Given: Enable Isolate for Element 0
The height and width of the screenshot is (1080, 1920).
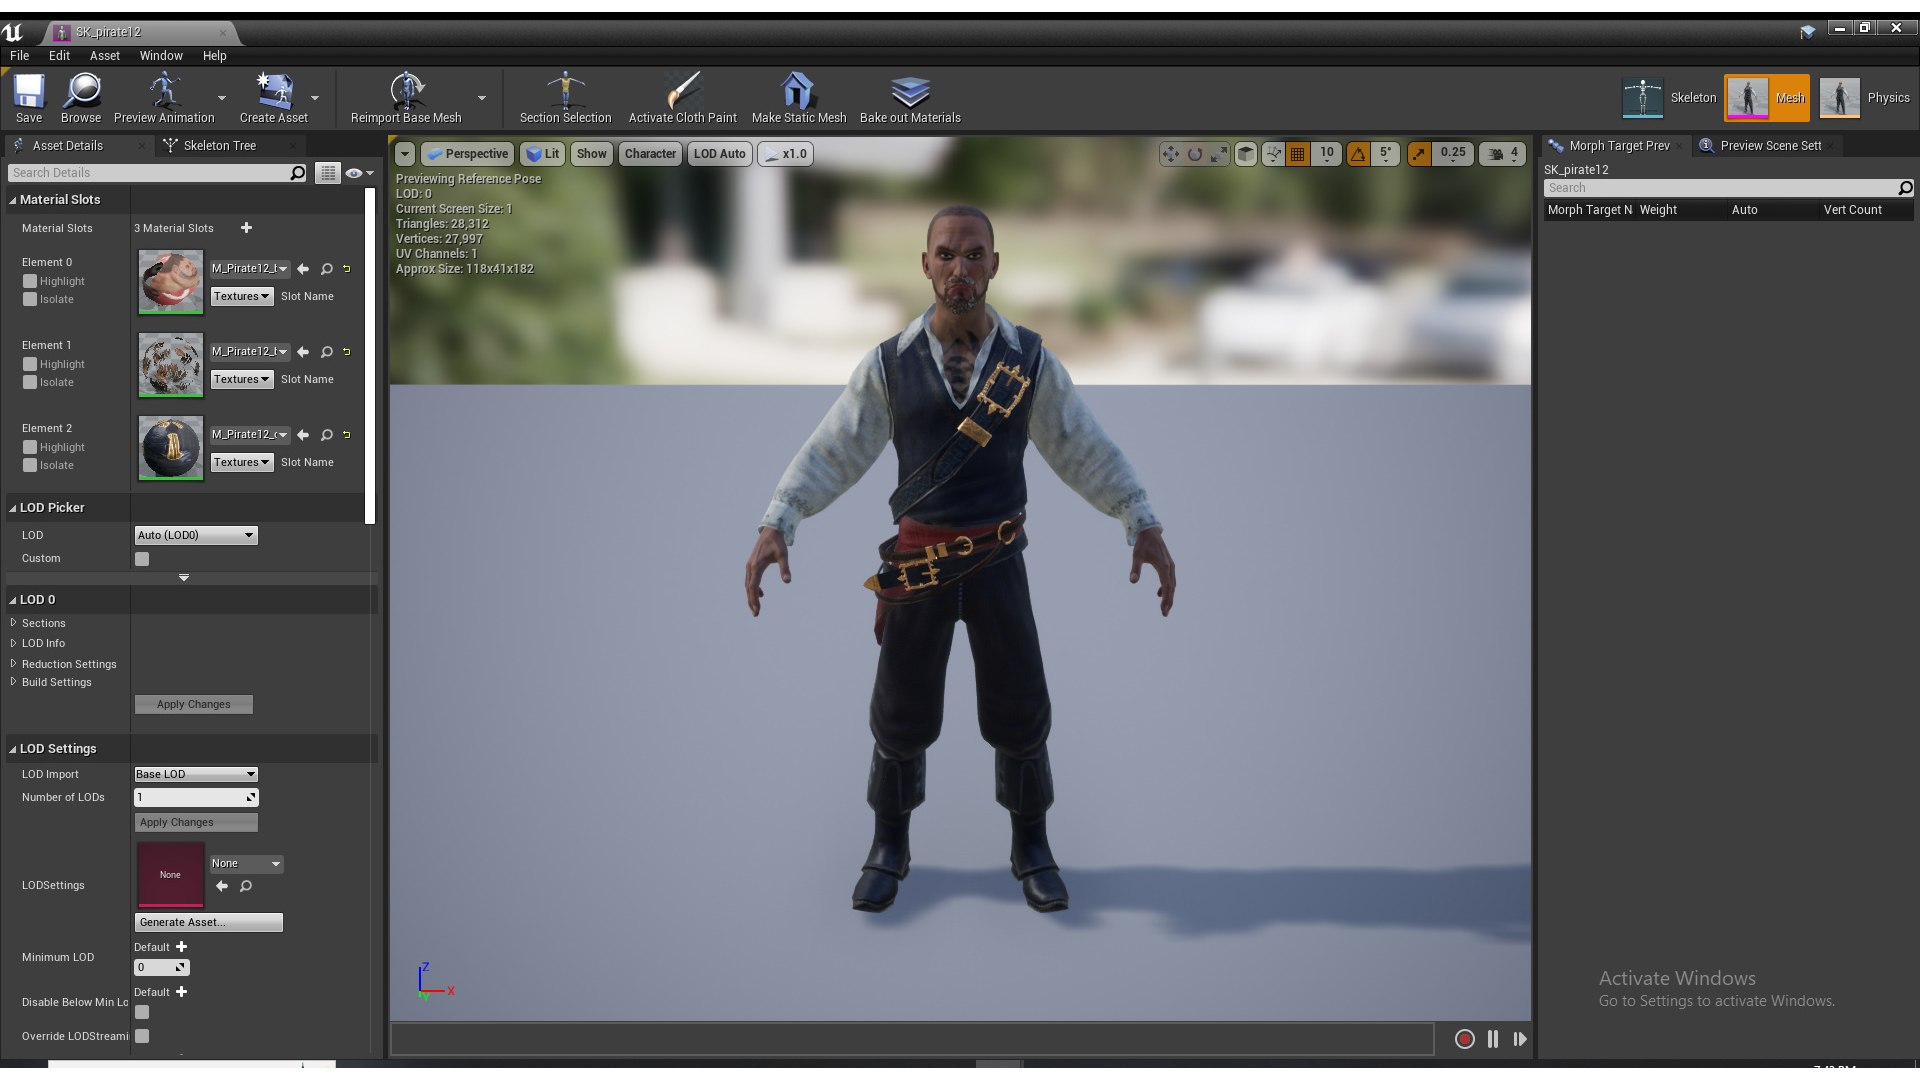Looking at the screenshot, I should [x=30, y=300].
